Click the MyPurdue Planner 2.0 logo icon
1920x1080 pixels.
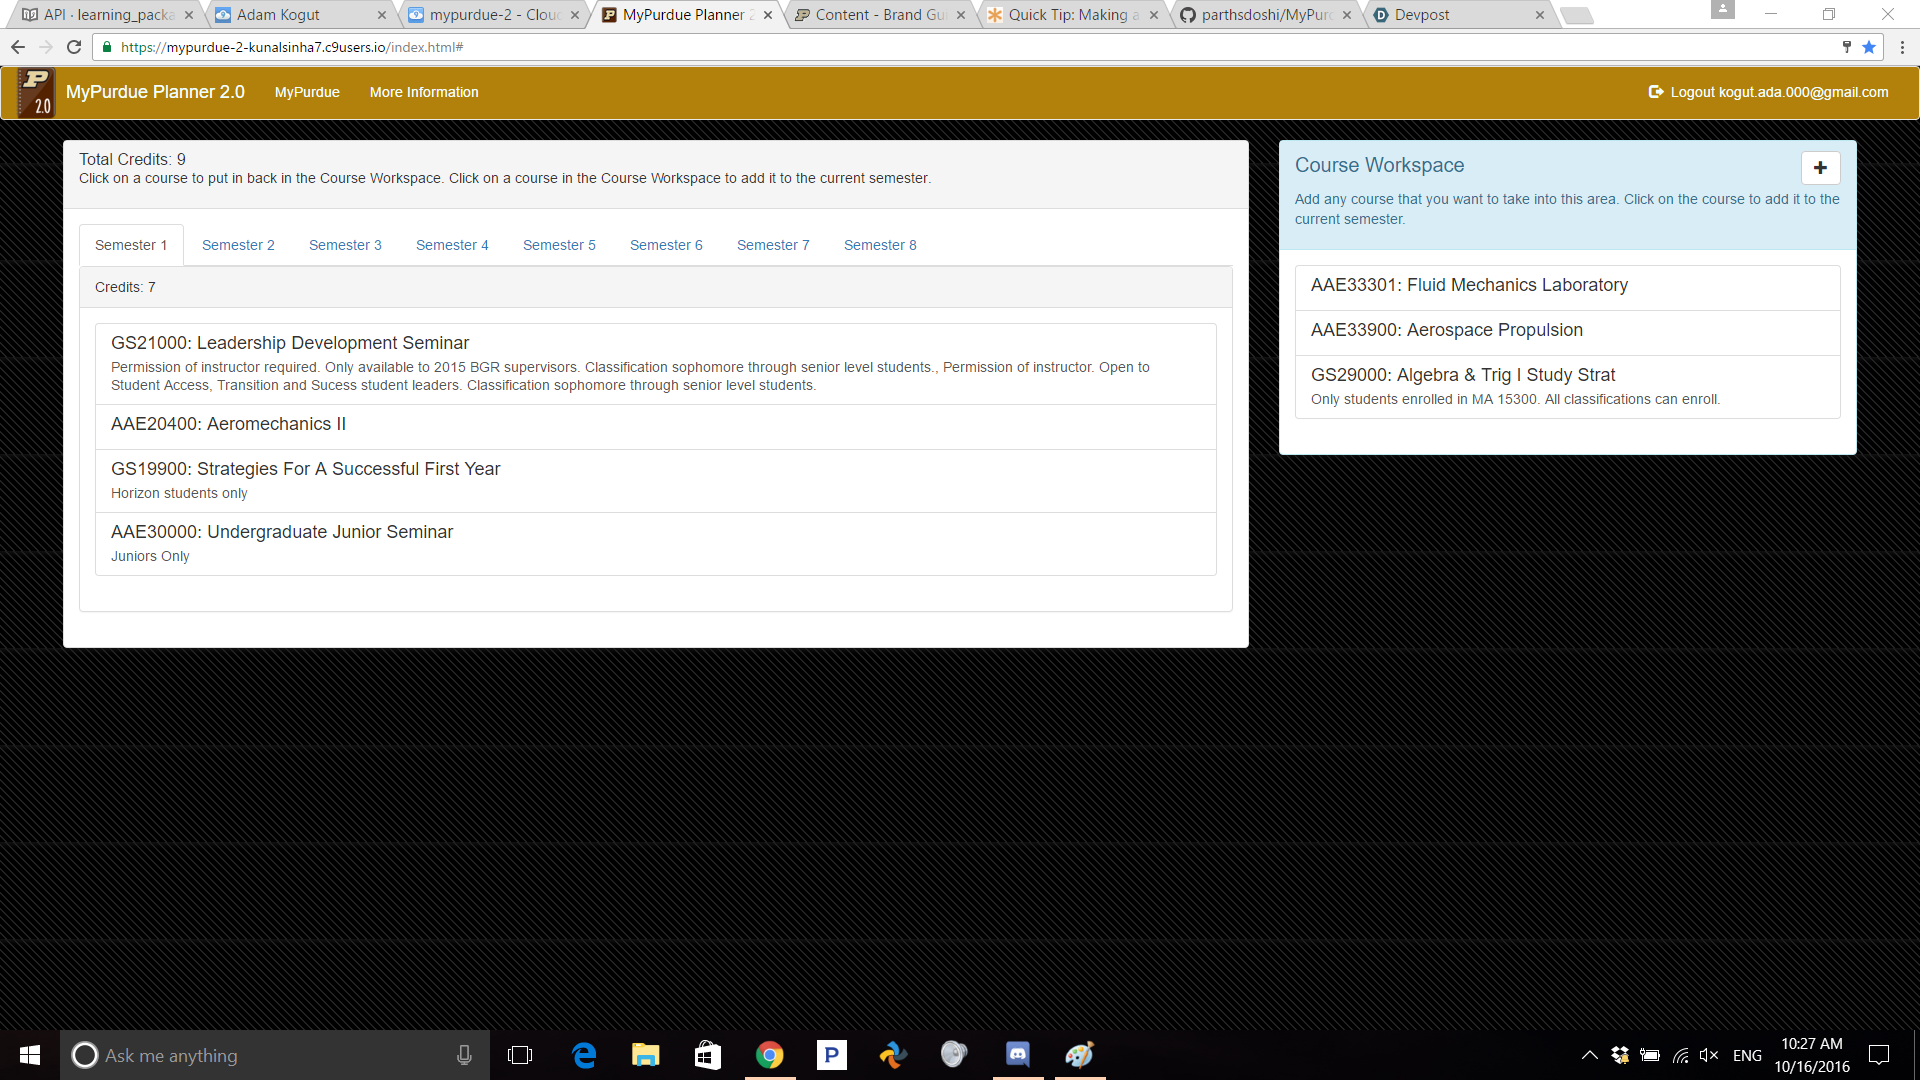click(x=37, y=92)
